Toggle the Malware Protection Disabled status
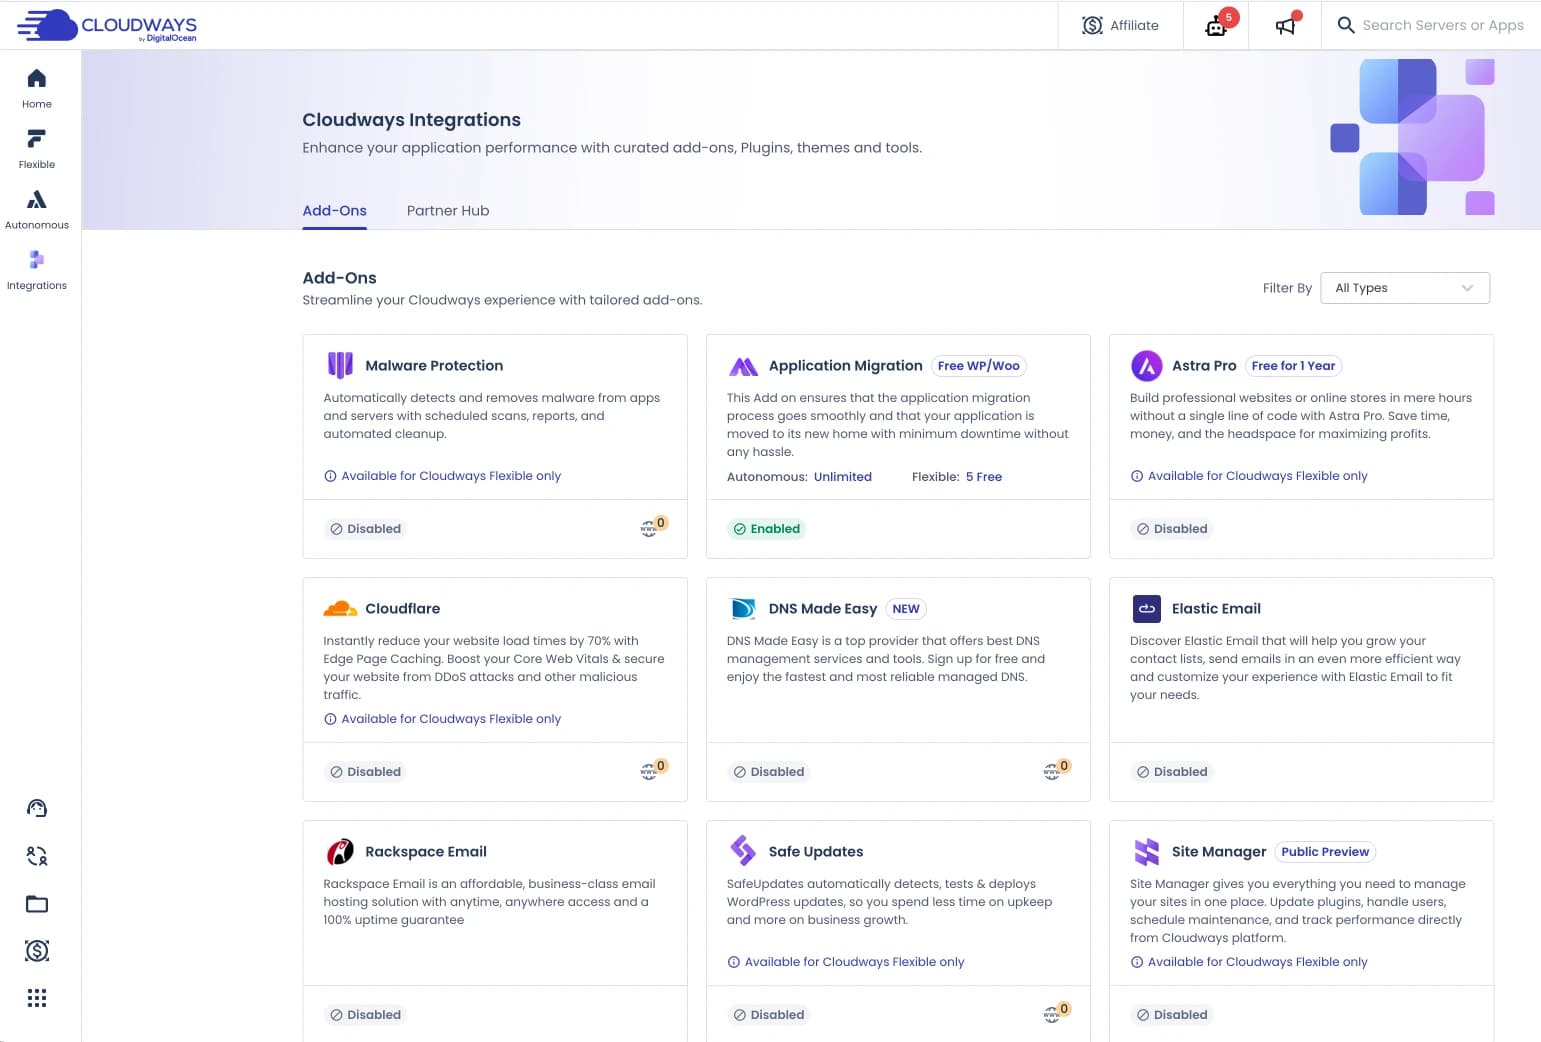This screenshot has height=1042, width=1541. pyautogui.click(x=366, y=529)
